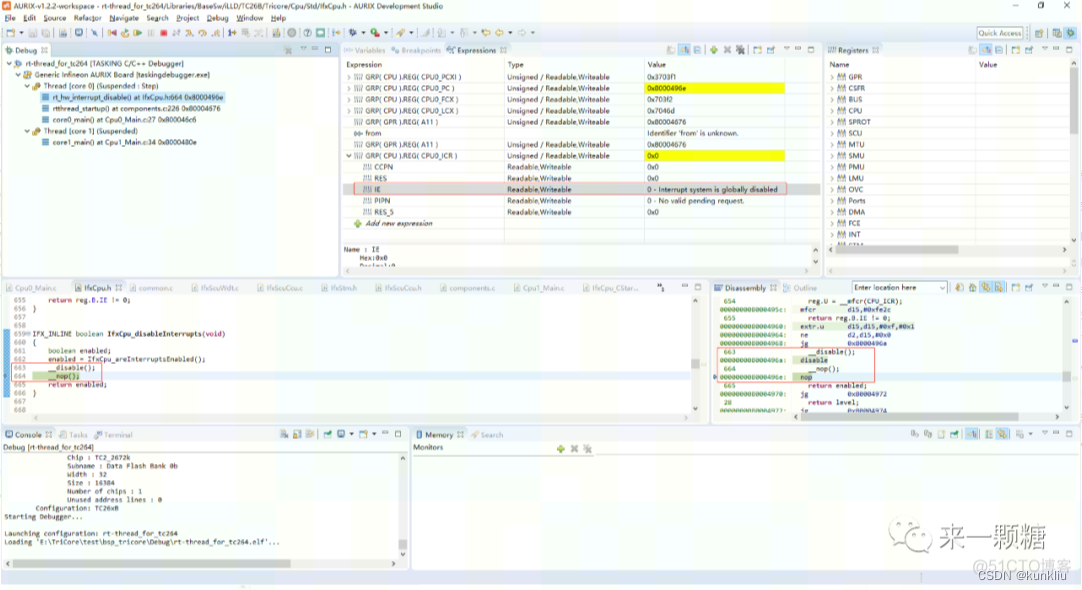Click the Help question-mark toolbar icon
Viewport: 1082px width, 590px height.
[307, 32]
